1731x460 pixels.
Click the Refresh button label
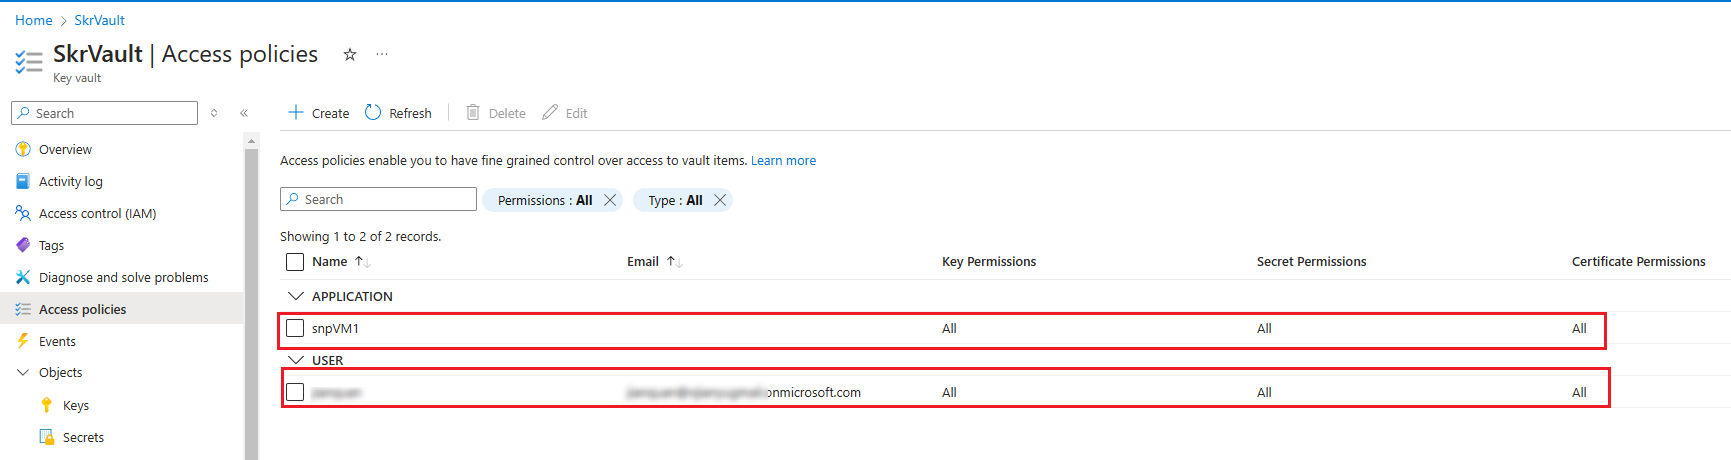click(410, 113)
